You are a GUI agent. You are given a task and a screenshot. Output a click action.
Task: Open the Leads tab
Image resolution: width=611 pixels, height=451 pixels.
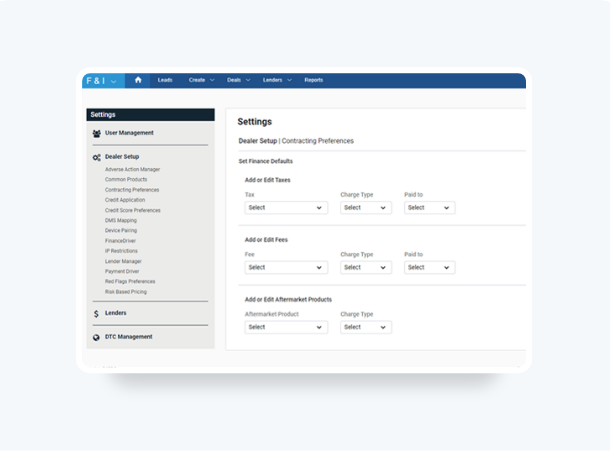pos(165,80)
